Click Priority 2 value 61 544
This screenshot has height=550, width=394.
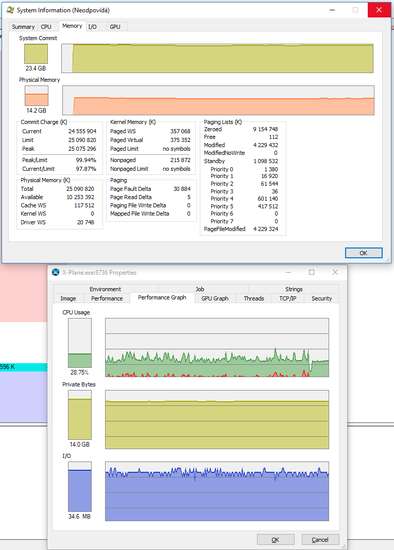[x=270, y=184]
